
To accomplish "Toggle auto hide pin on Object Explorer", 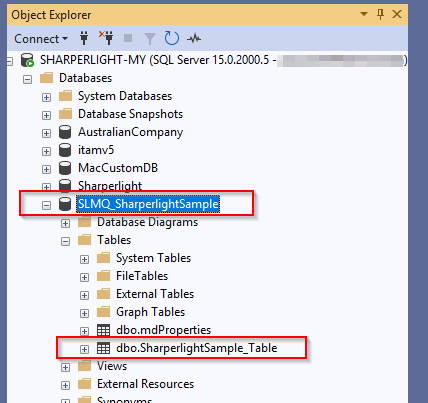I will [380, 14].
